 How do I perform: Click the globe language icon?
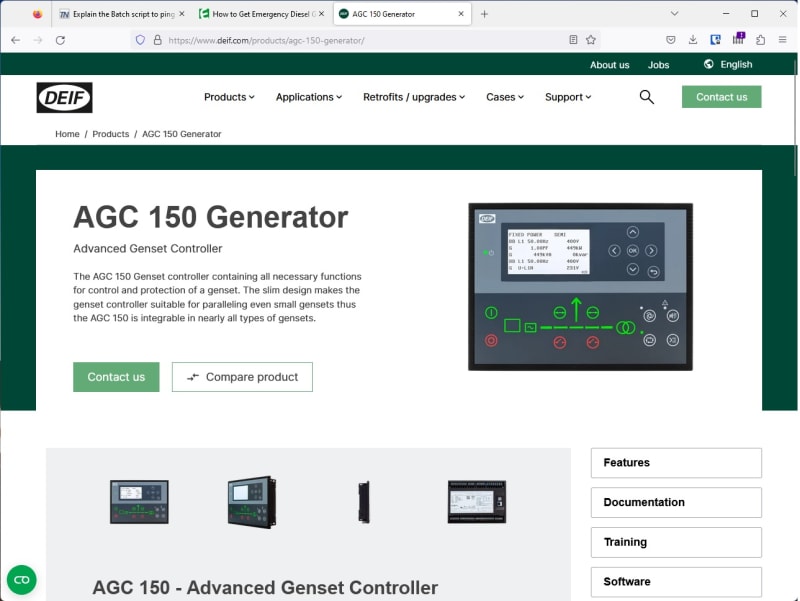(x=708, y=64)
